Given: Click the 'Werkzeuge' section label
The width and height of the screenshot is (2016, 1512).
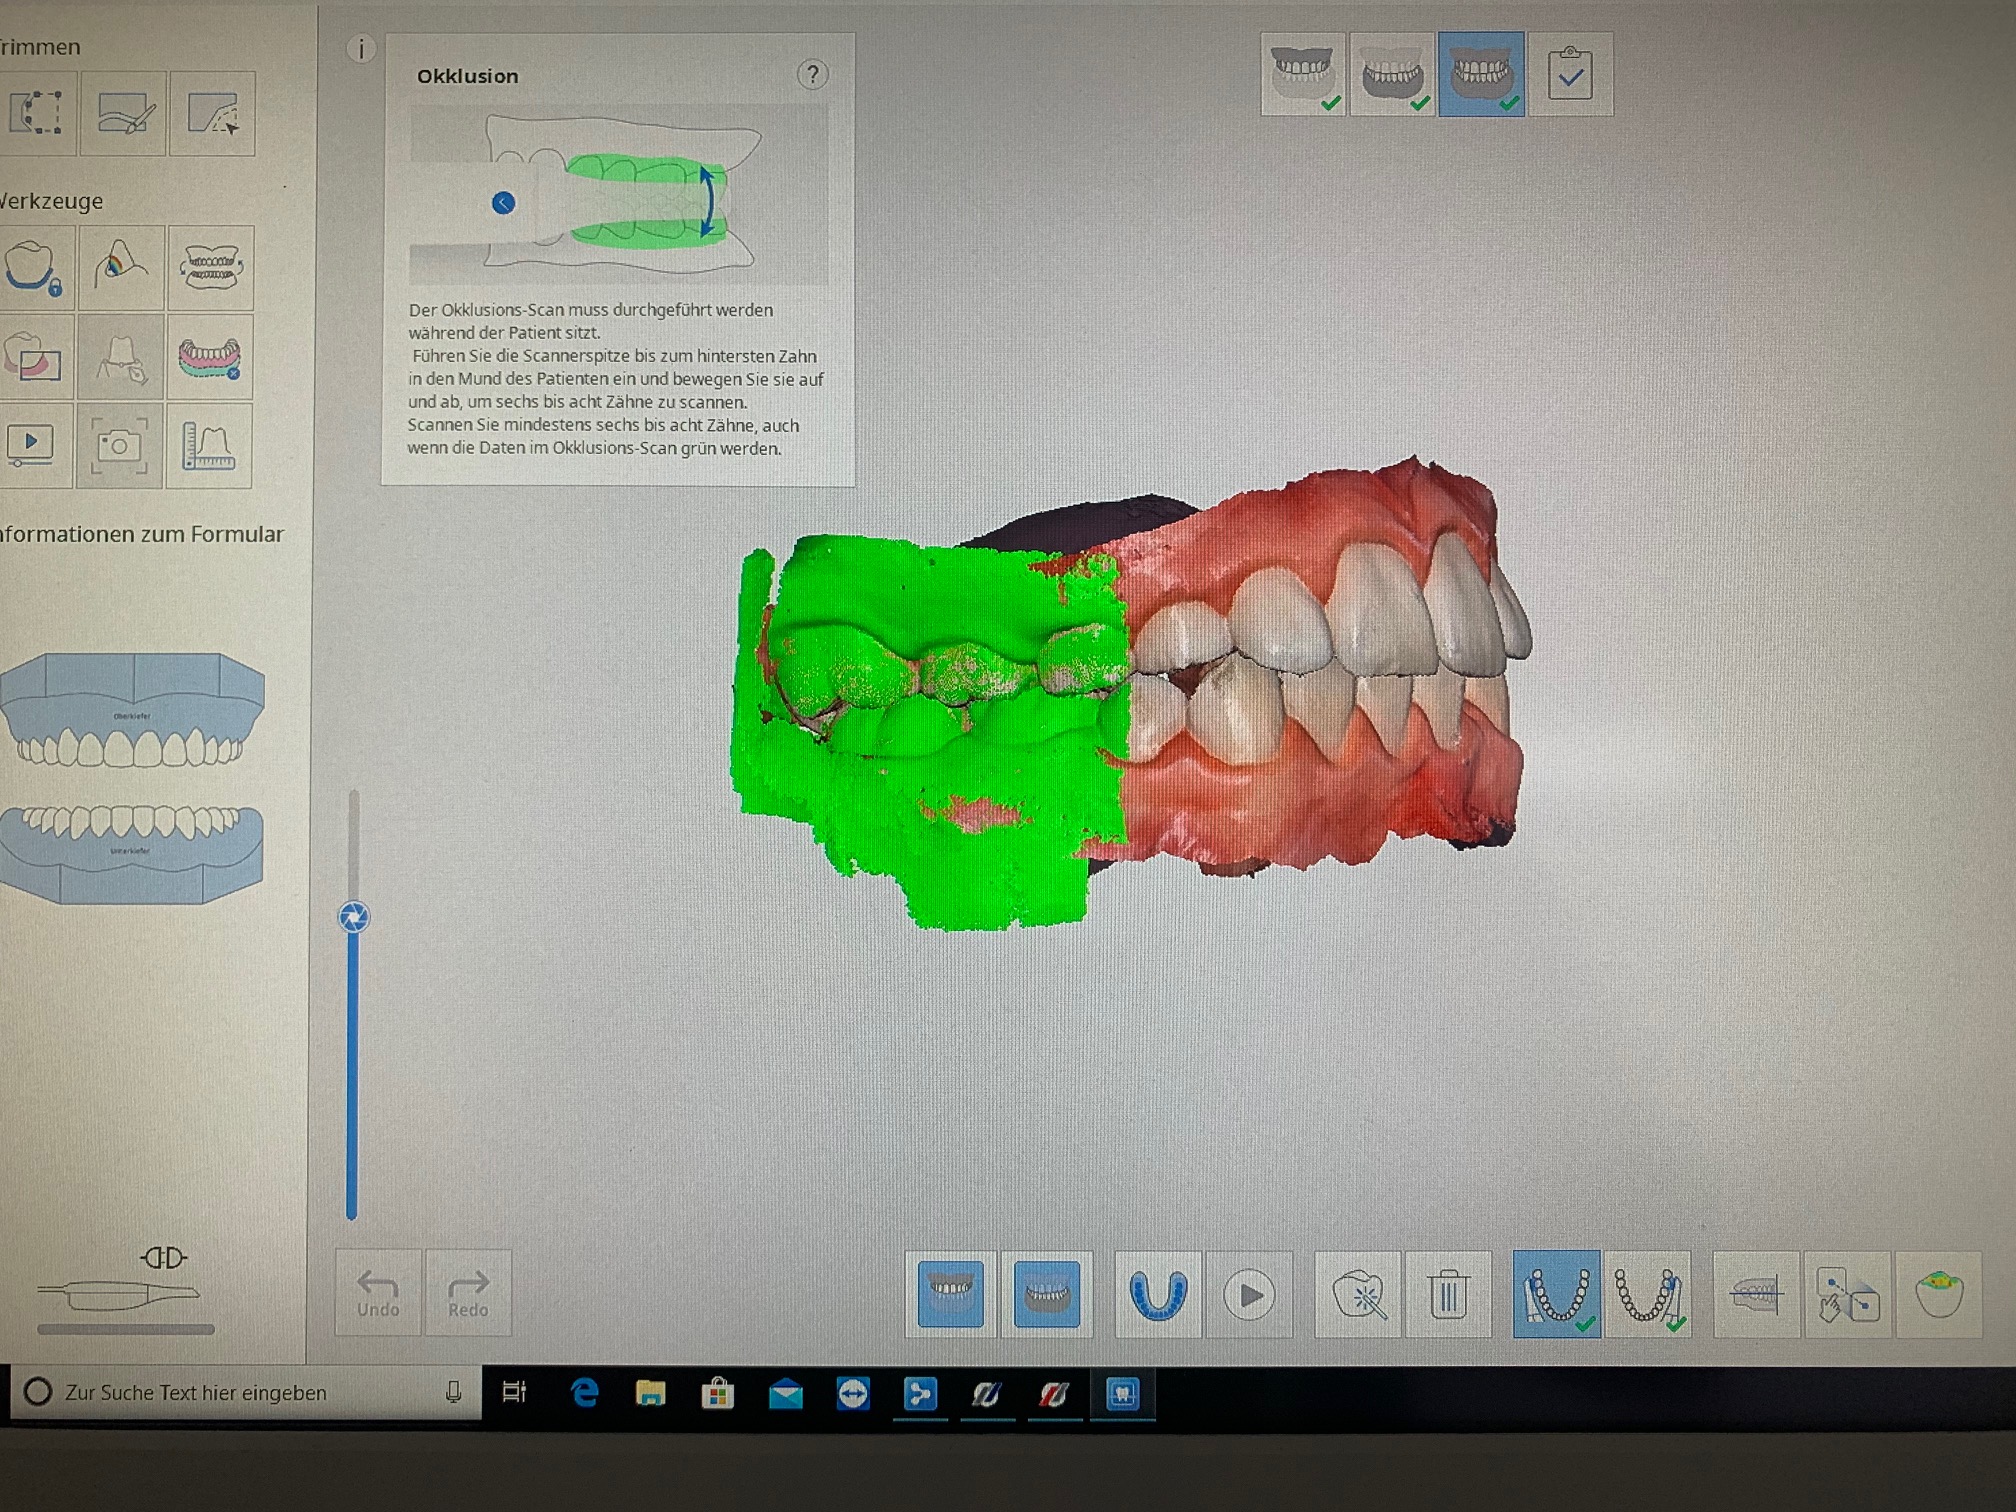Looking at the screenshot, I should click(x=52, y=201).
